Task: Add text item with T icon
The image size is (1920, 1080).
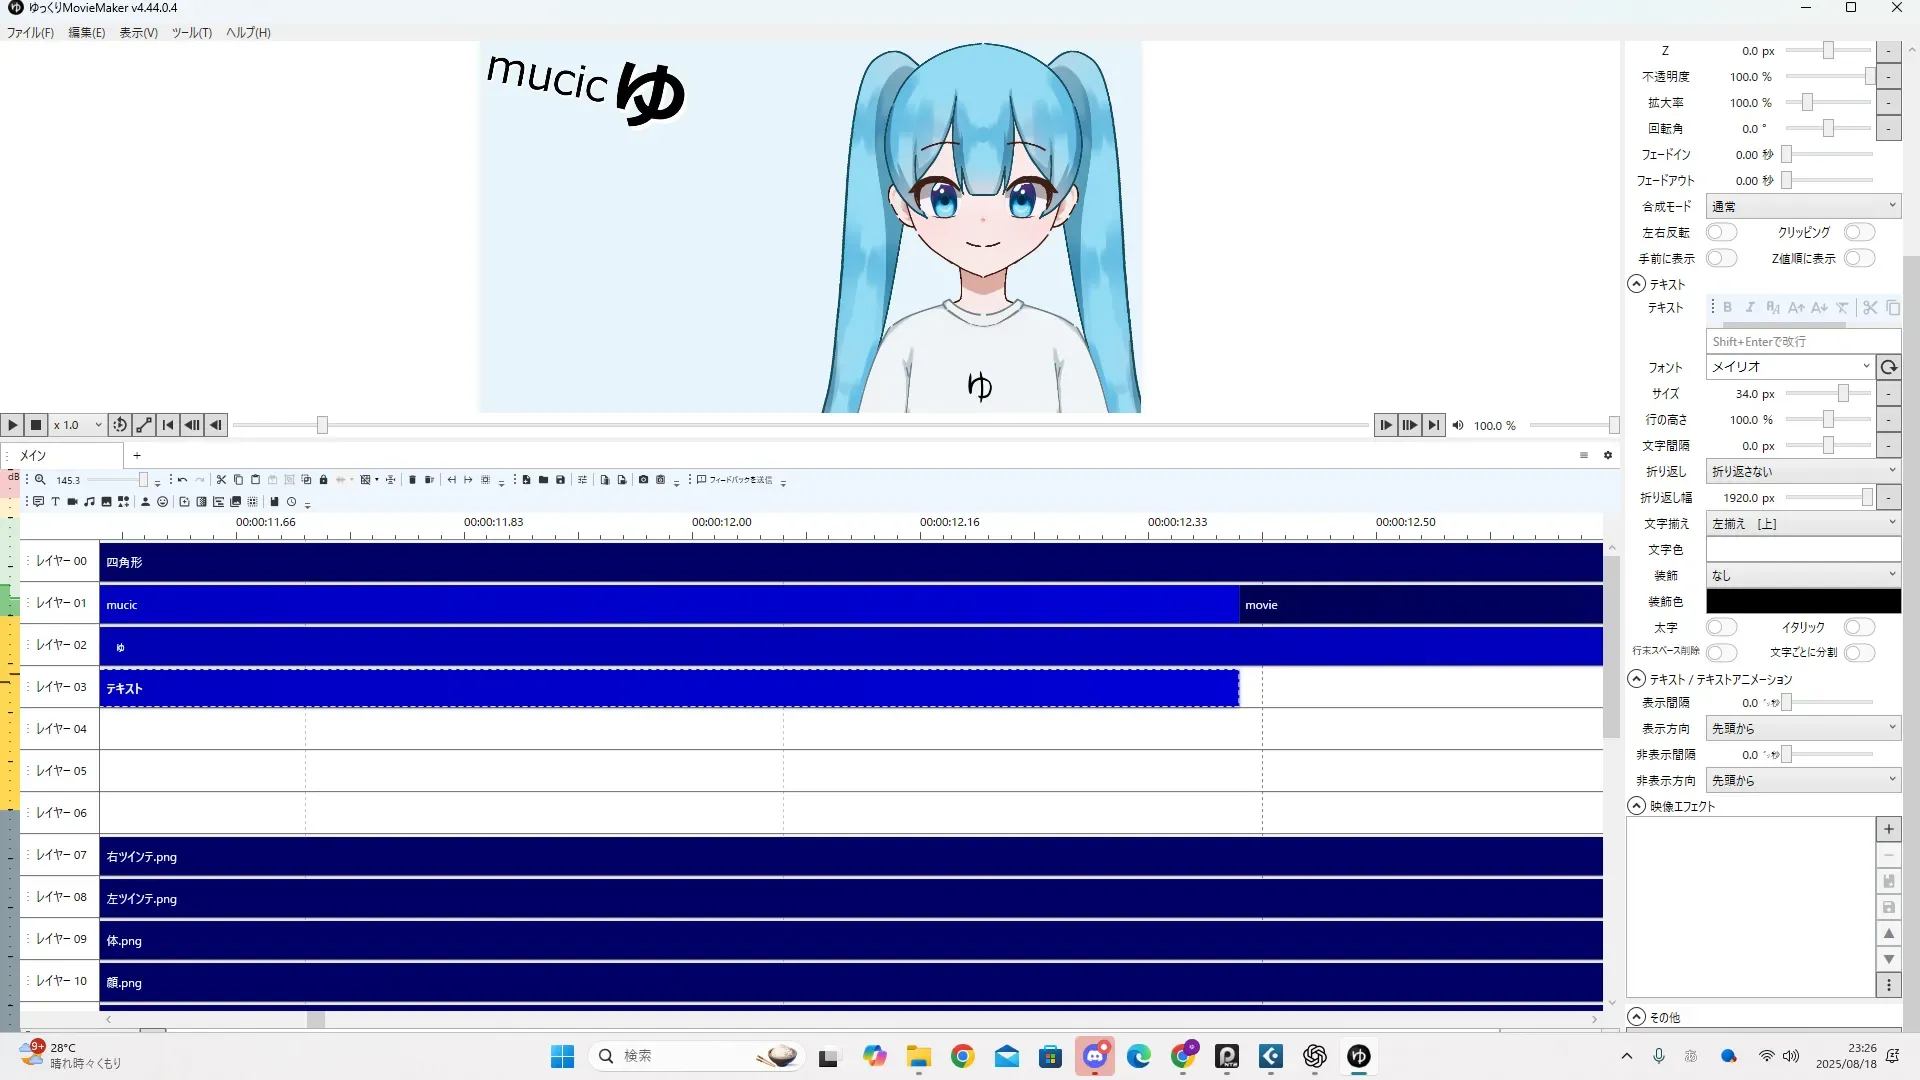Action: 55,502
